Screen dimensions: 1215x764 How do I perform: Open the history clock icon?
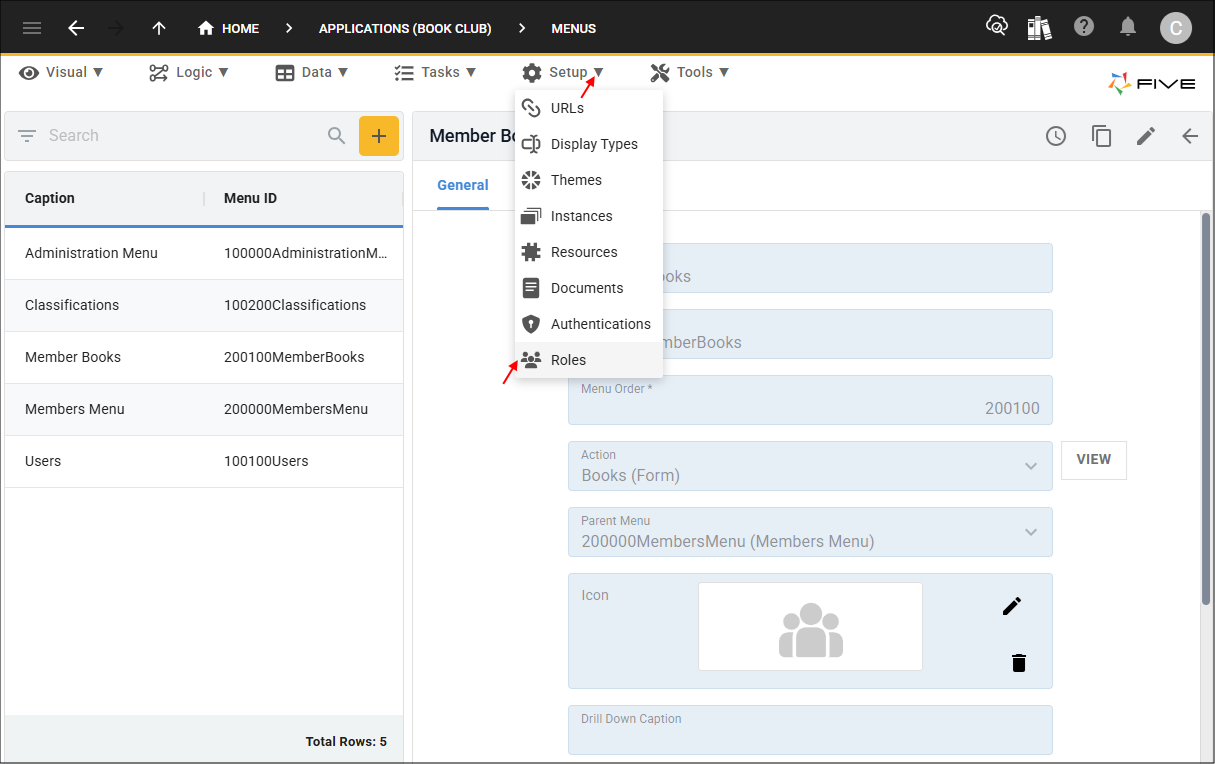click(x=1056, y=136)
